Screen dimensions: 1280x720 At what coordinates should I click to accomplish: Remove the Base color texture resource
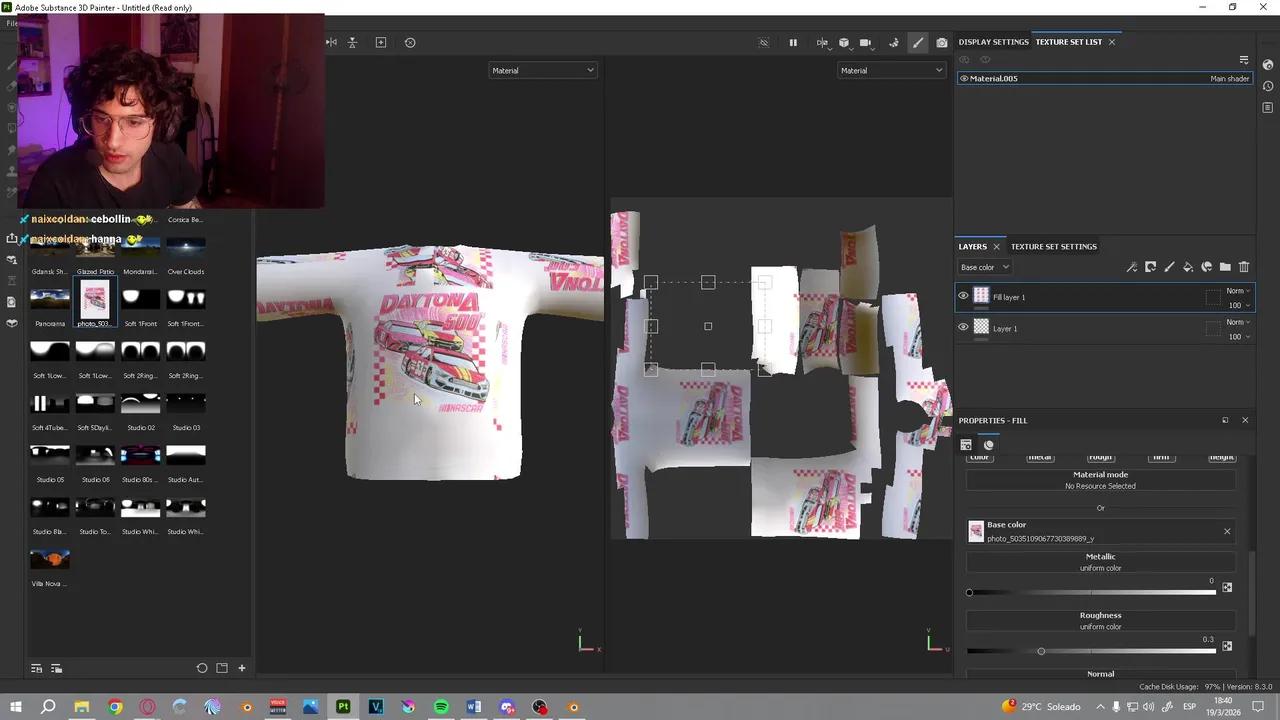pos(1227,531)
